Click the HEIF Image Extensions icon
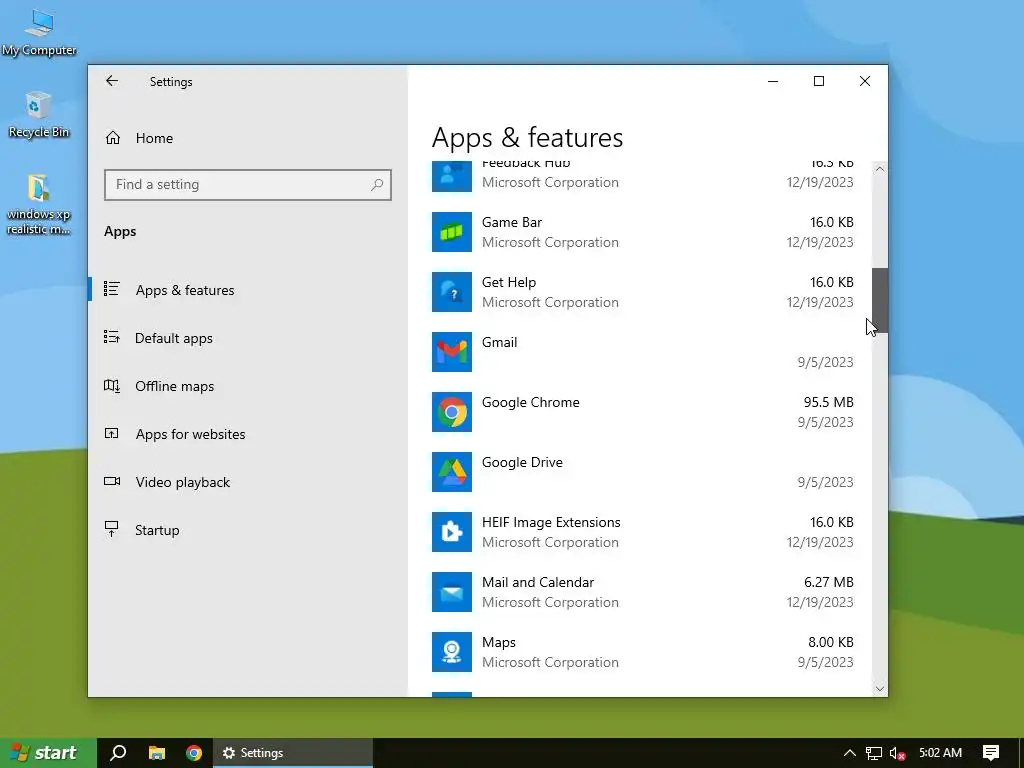The image size is (1024, 768). coord(451,532)
